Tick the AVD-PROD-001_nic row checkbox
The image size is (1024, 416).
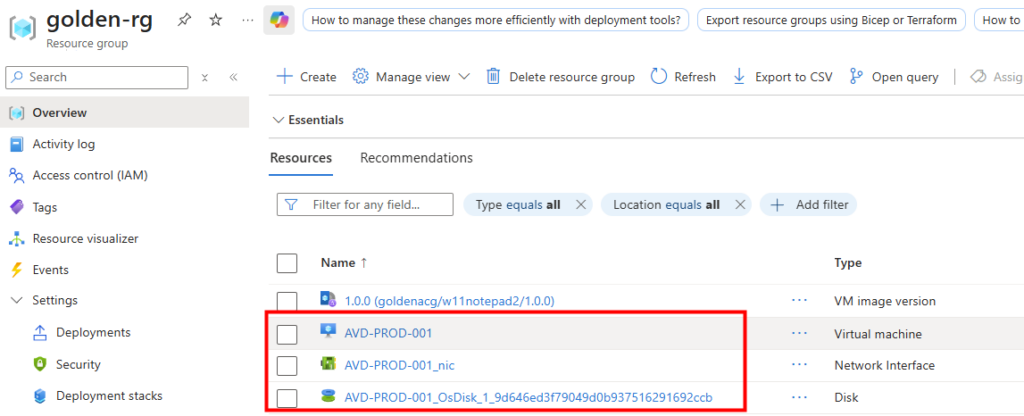pos(287,365)
